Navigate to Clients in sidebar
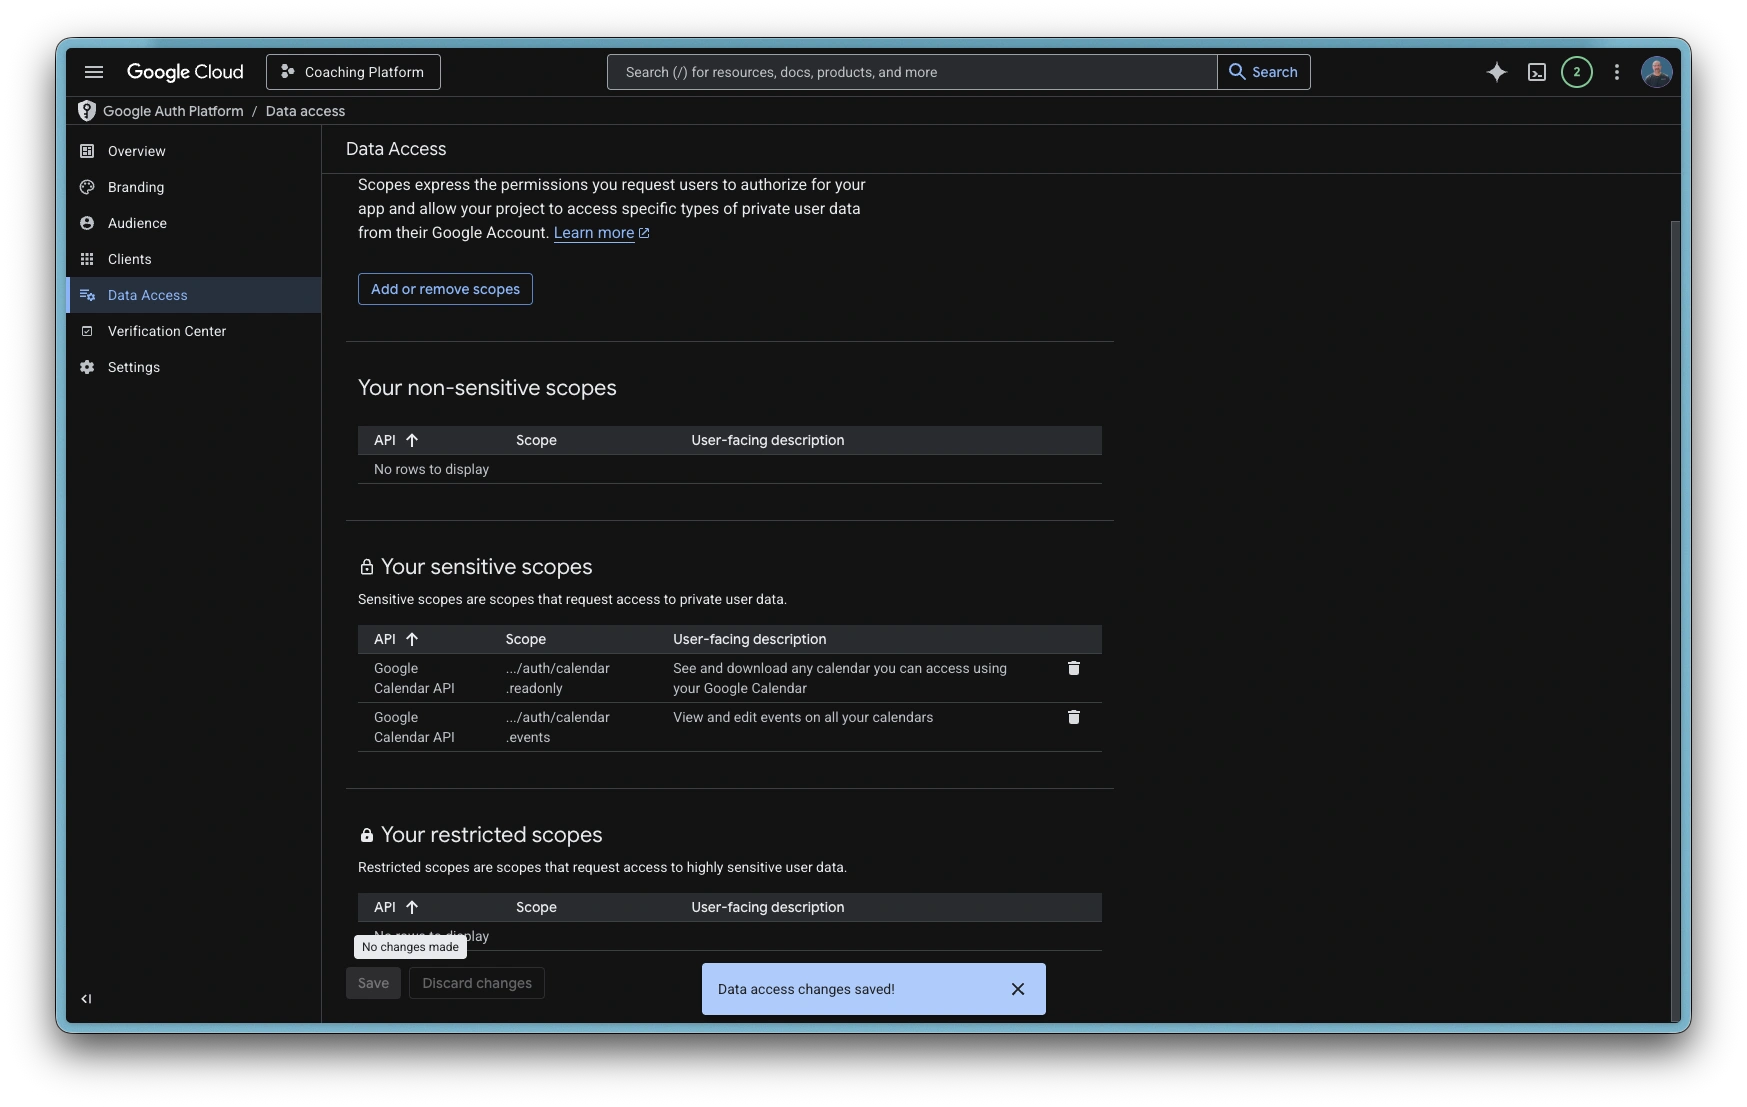The image size is (1747, 1107). (130, 259)
